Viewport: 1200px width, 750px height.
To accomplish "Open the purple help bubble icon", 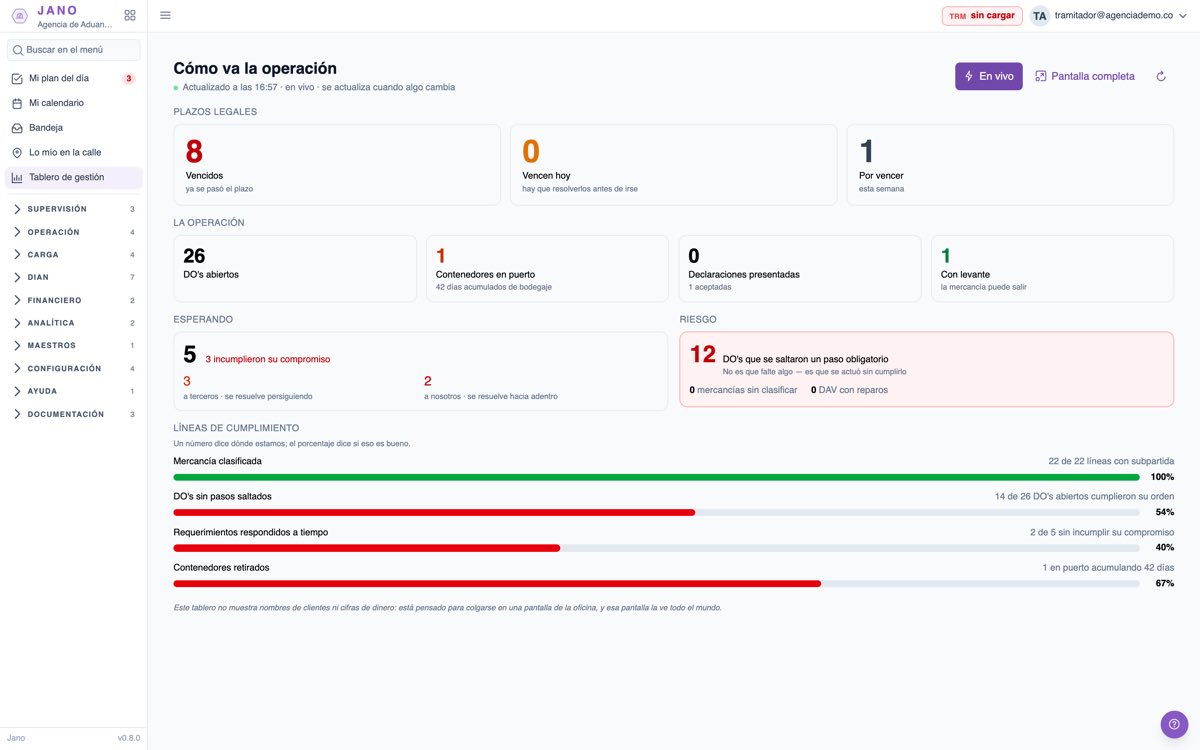I will (1174, 724).
